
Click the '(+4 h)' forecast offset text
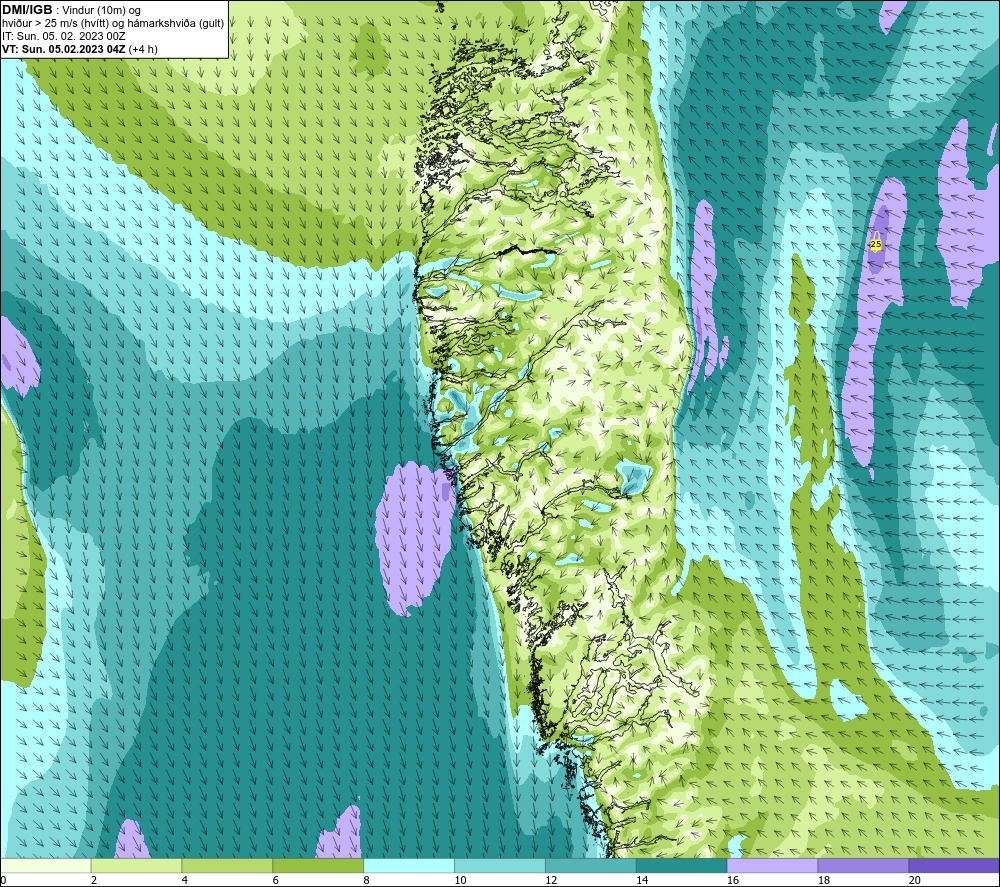[143, 49]
